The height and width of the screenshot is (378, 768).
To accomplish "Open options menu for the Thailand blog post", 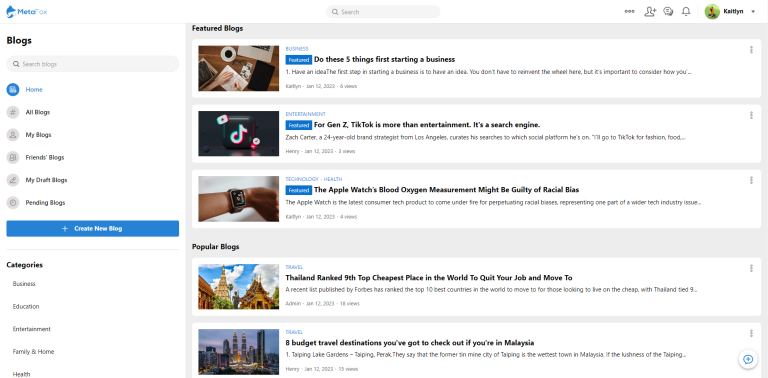I will (x=751, y=268).
